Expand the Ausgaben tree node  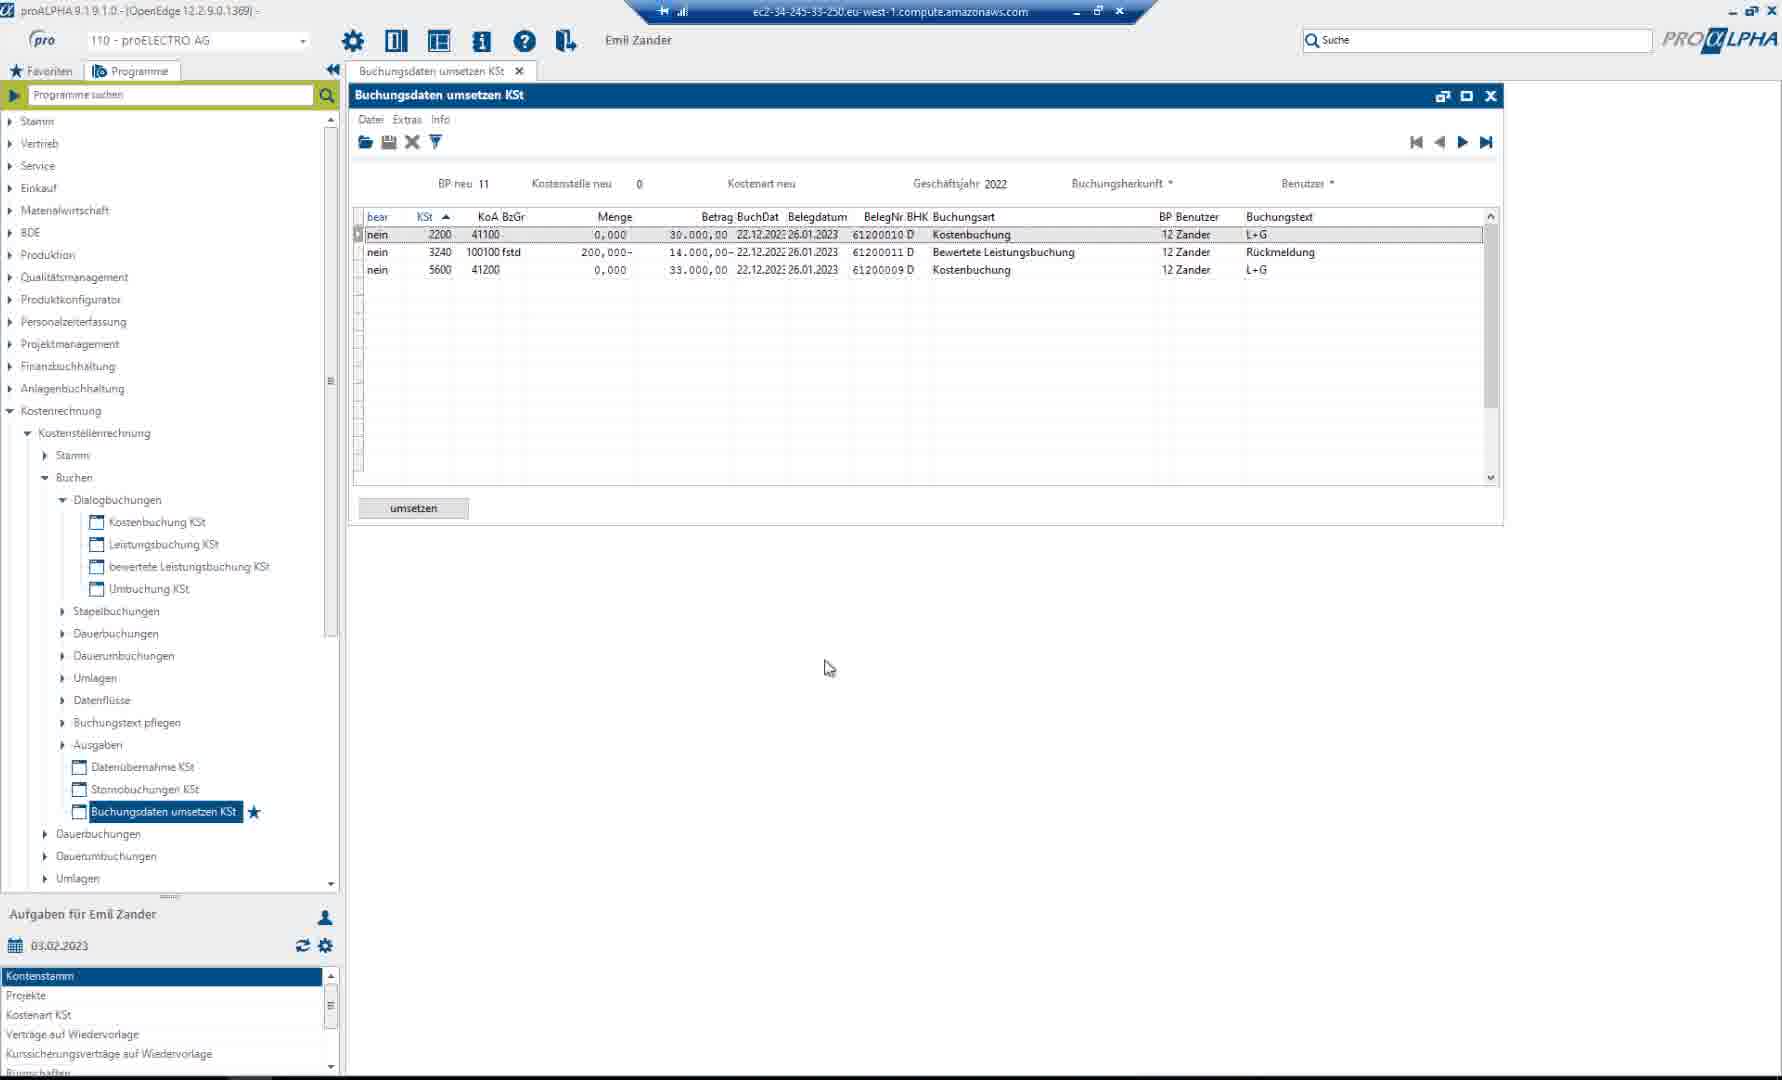pyautogui.click(x=63, y=745)
